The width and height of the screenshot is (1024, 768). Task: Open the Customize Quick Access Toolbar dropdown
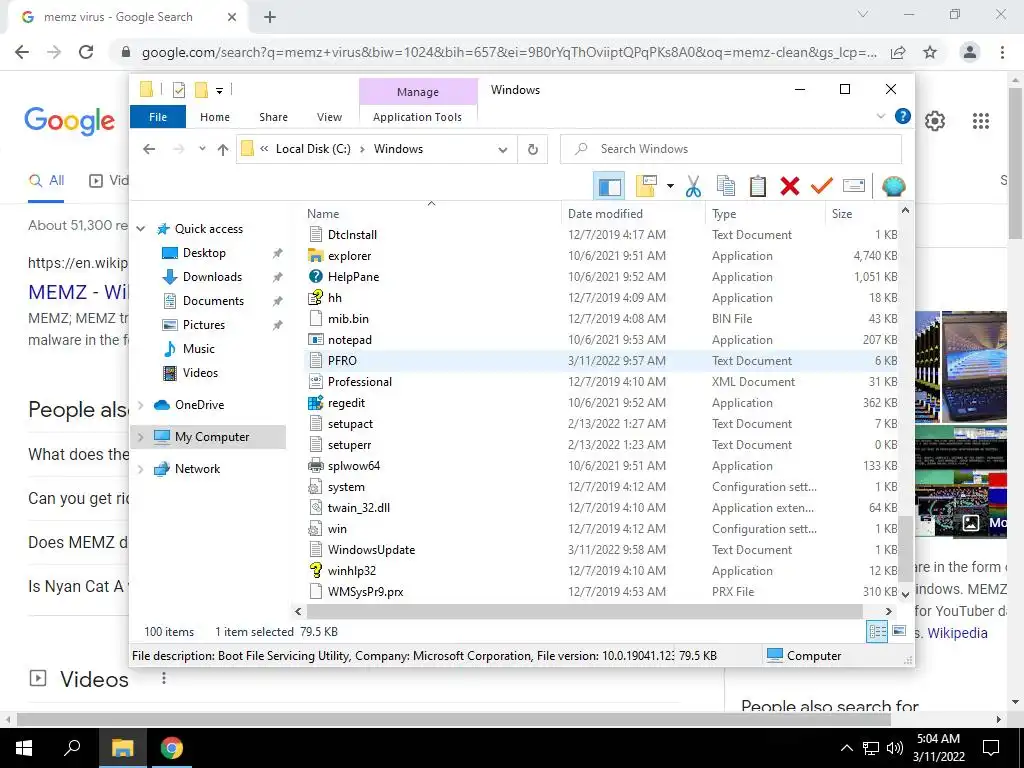(219, 91)
